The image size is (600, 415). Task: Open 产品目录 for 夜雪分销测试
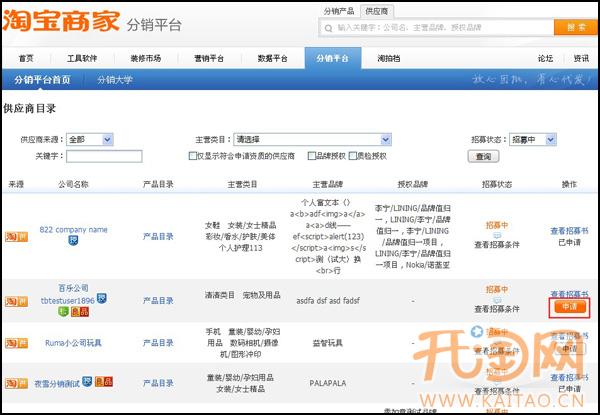point(158,383)
